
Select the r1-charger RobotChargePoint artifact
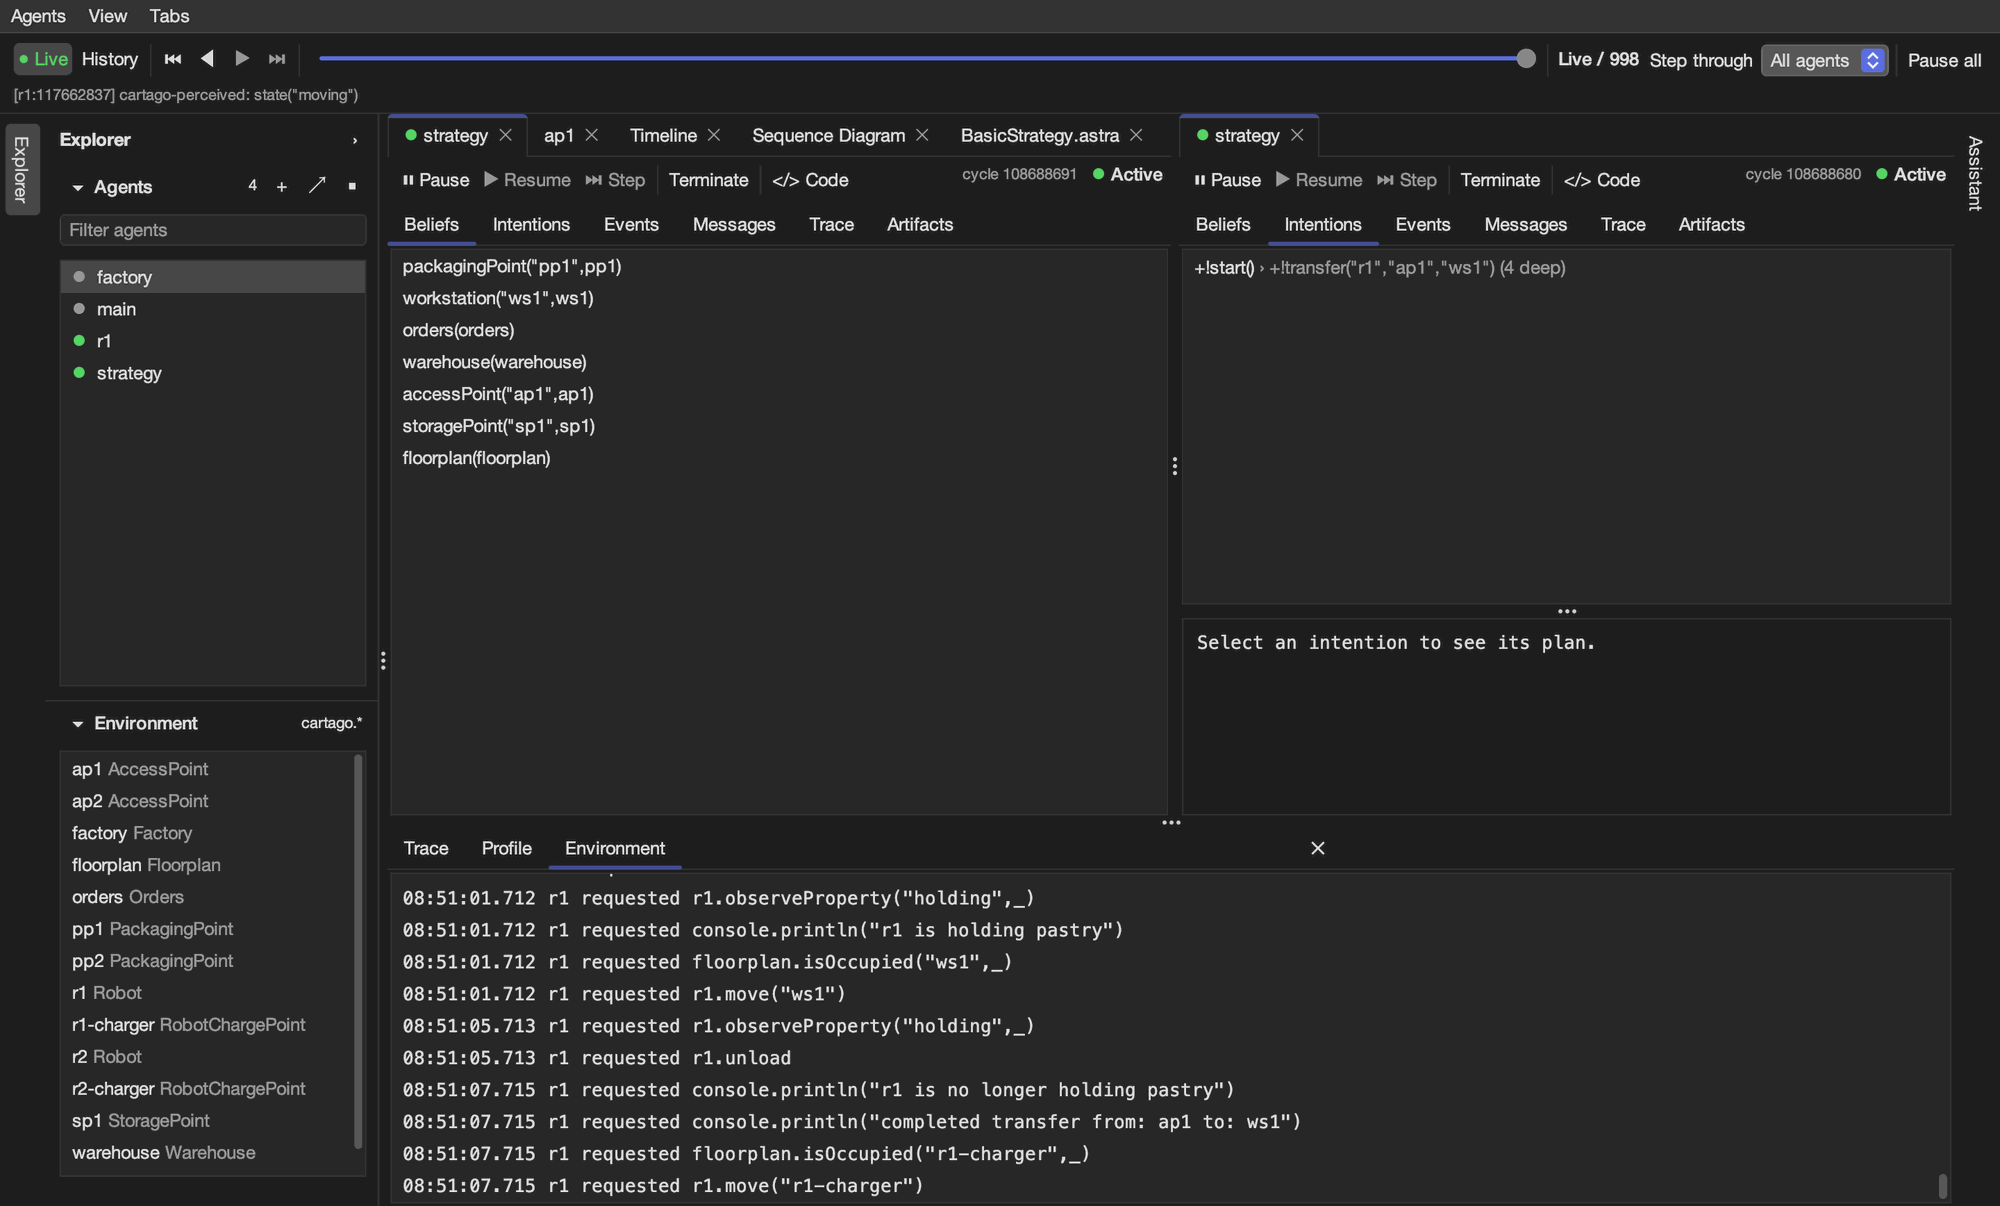coord(206,1025)
